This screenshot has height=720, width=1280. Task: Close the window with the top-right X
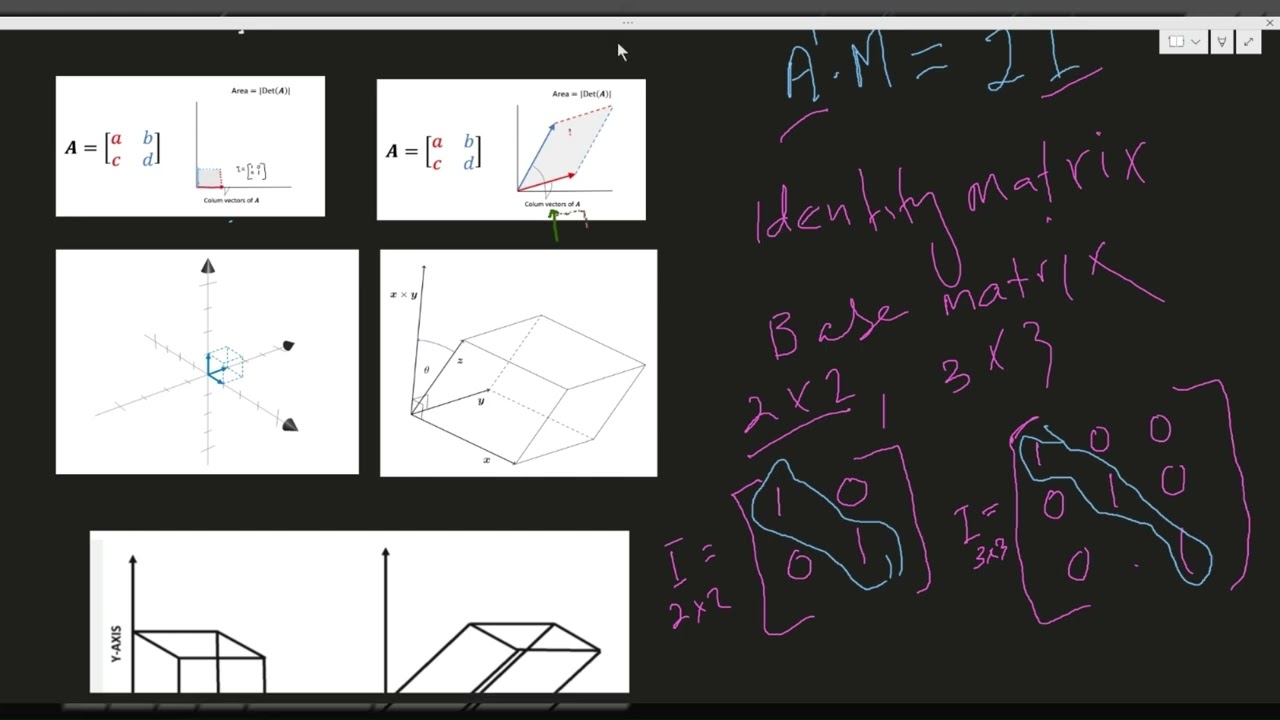pos(1270,23)
